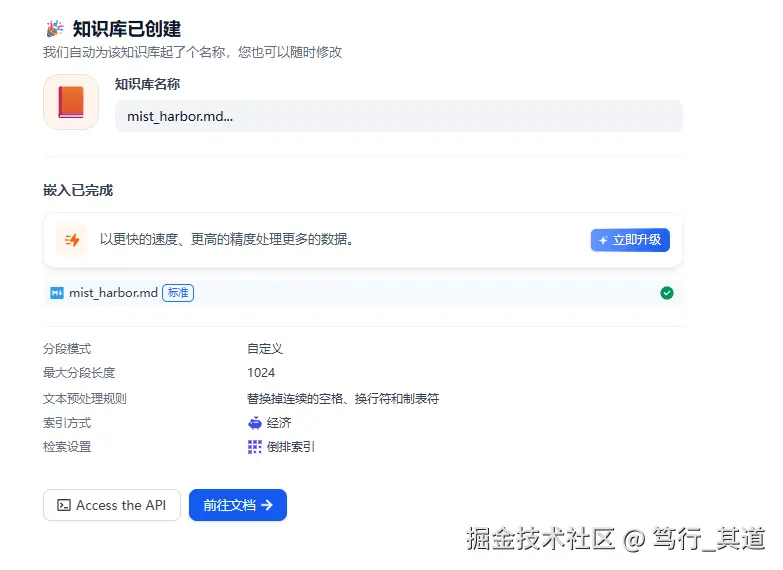Image resolution: width=783 pixels, height=570 pixels.
Task: Click the 倒排索引 grid icon
Action: (x=255, y=447)
